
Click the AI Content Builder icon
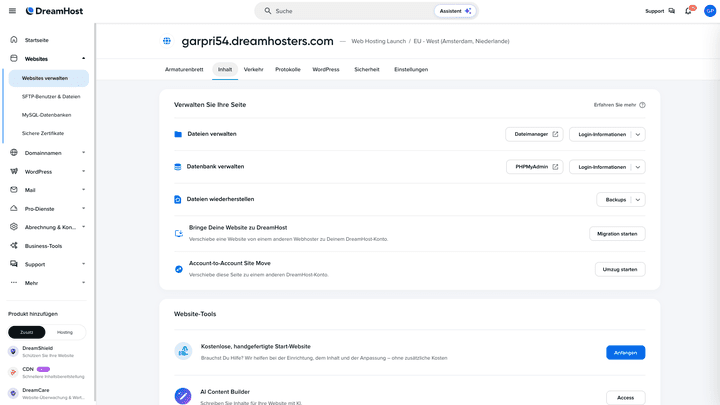183,396
